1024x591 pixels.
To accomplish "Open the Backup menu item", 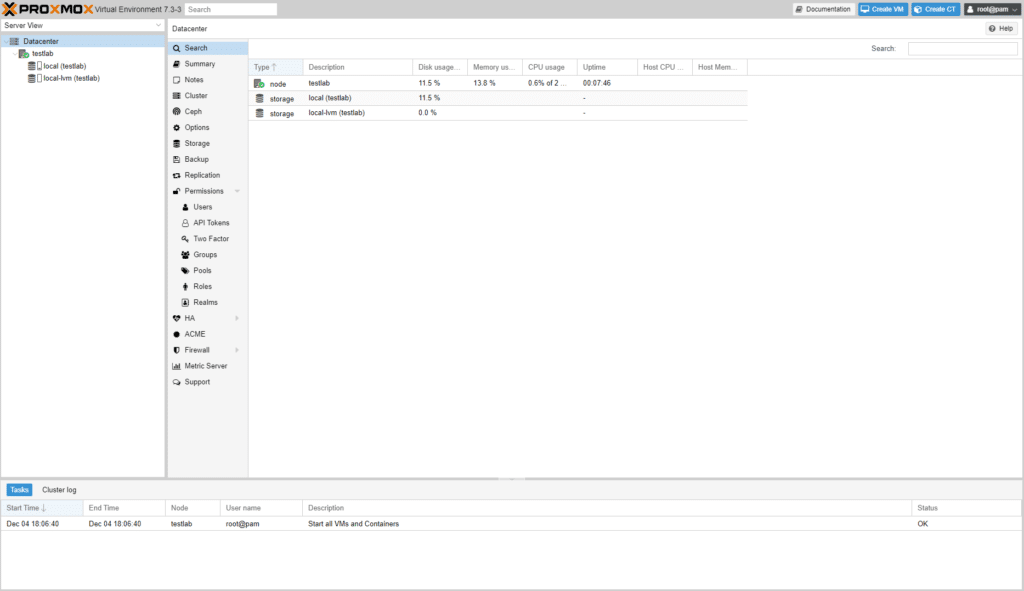I will tap(208, 159).
